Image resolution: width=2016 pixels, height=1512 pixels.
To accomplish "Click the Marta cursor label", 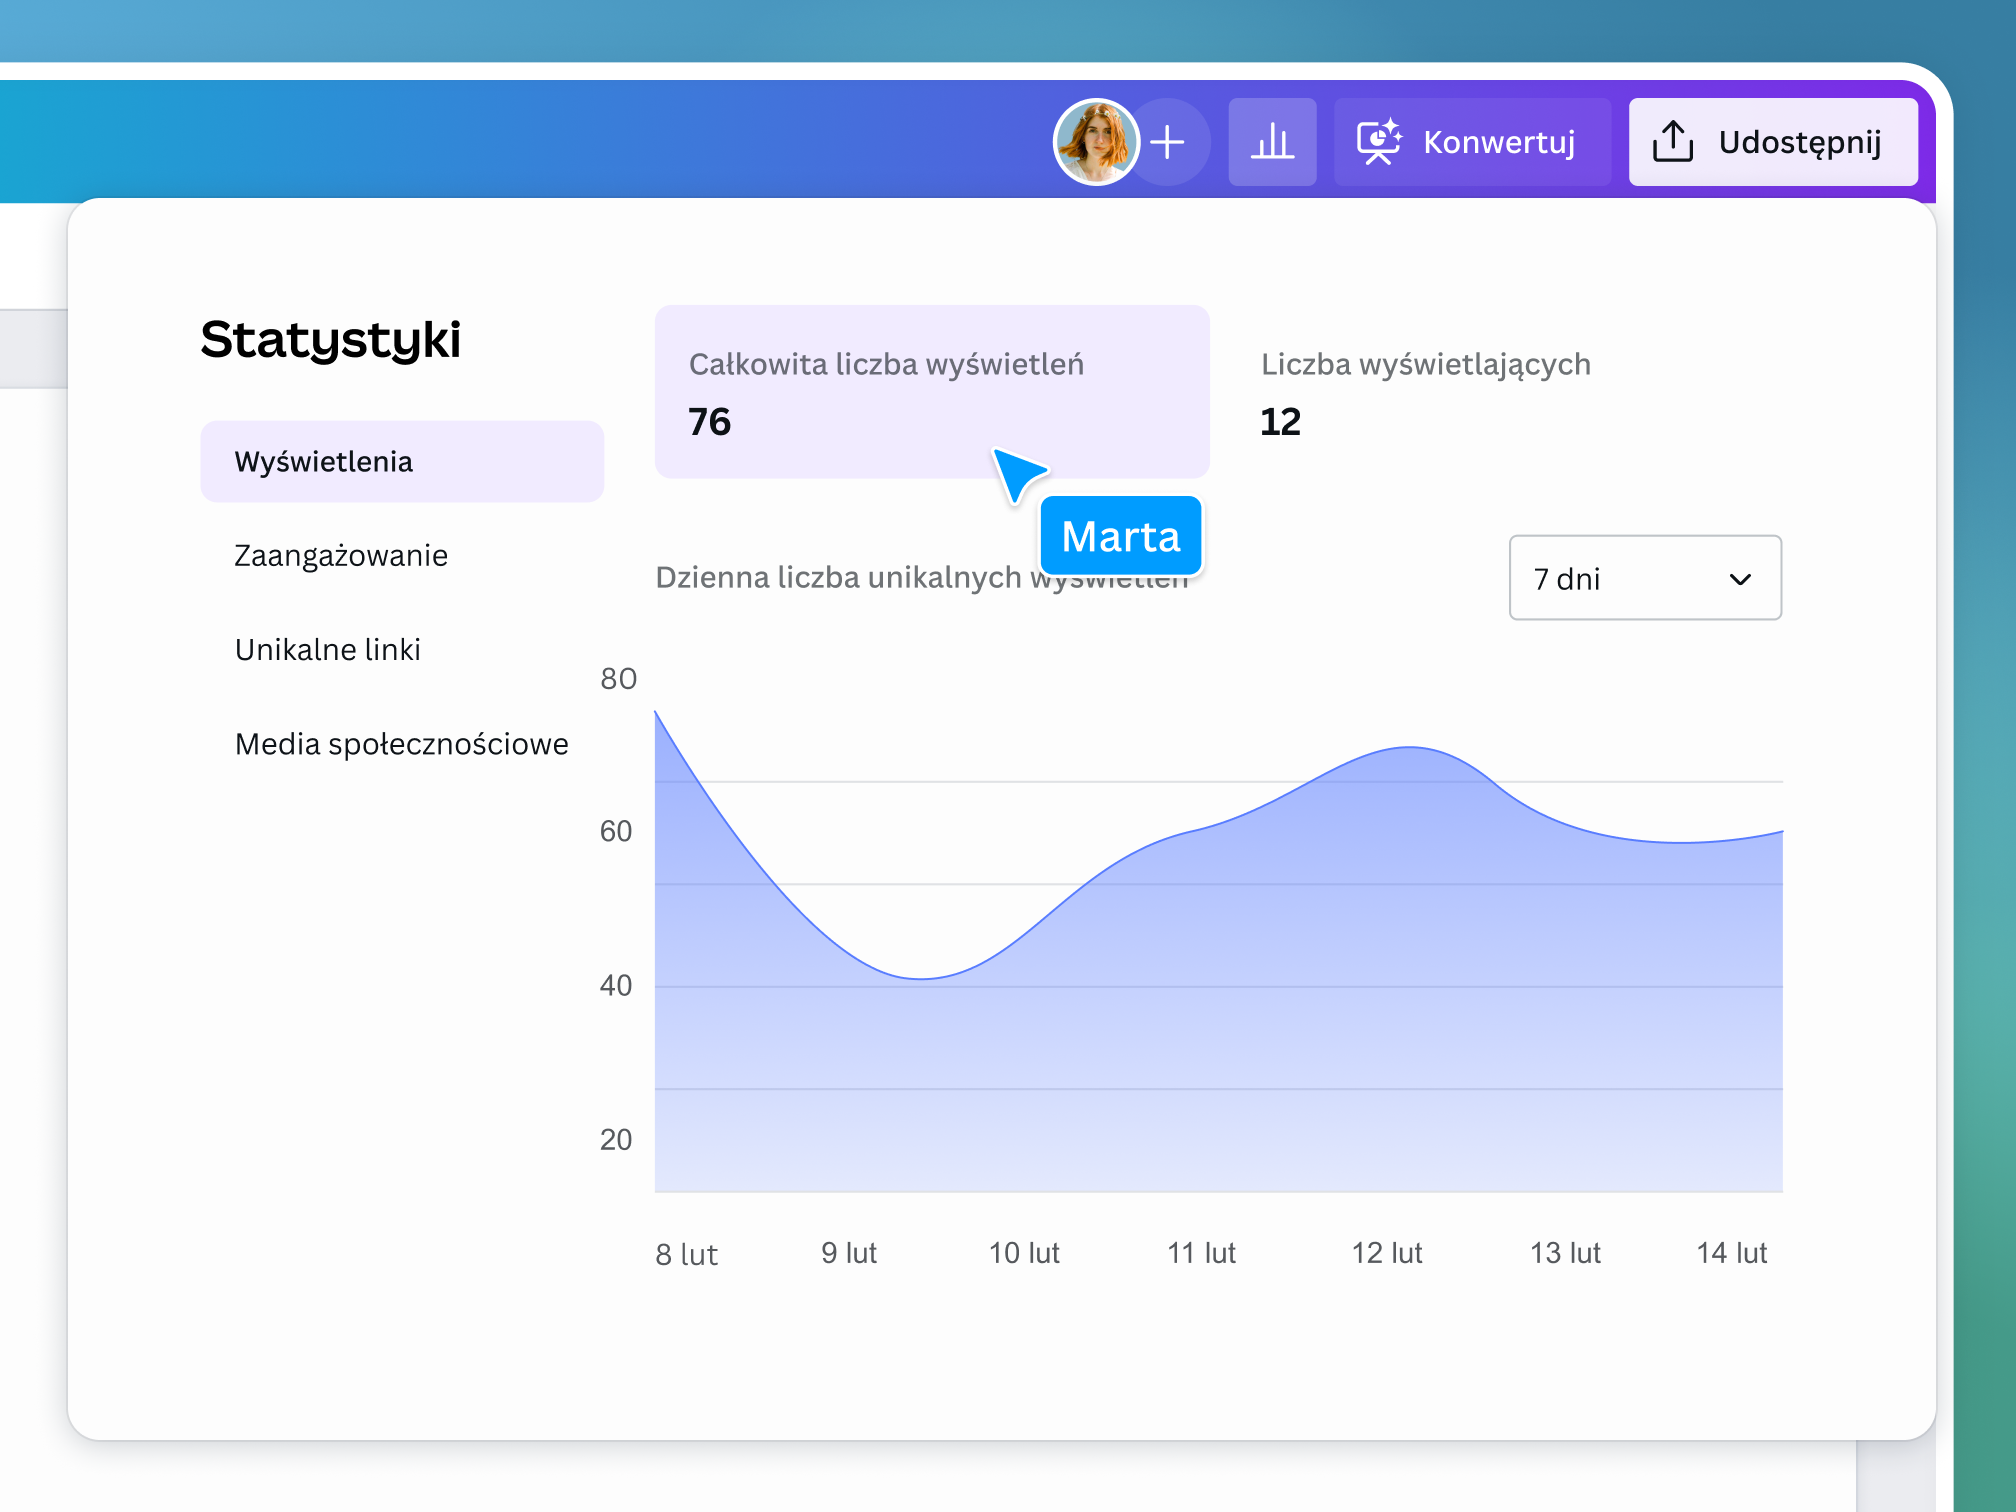I will [x=1120, y=536].
